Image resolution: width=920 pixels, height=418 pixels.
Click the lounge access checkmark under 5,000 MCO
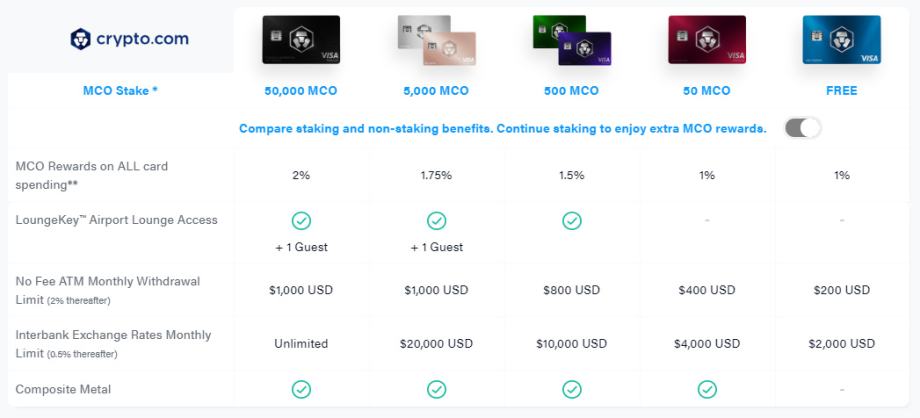point(436,220)
